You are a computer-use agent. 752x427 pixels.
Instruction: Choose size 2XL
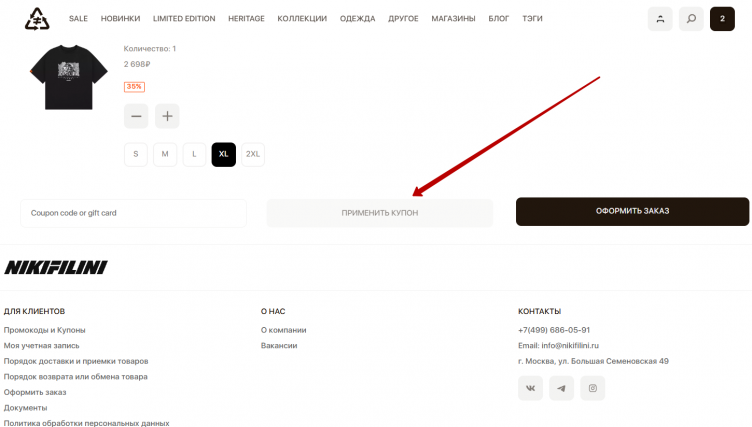pos(253,154)
